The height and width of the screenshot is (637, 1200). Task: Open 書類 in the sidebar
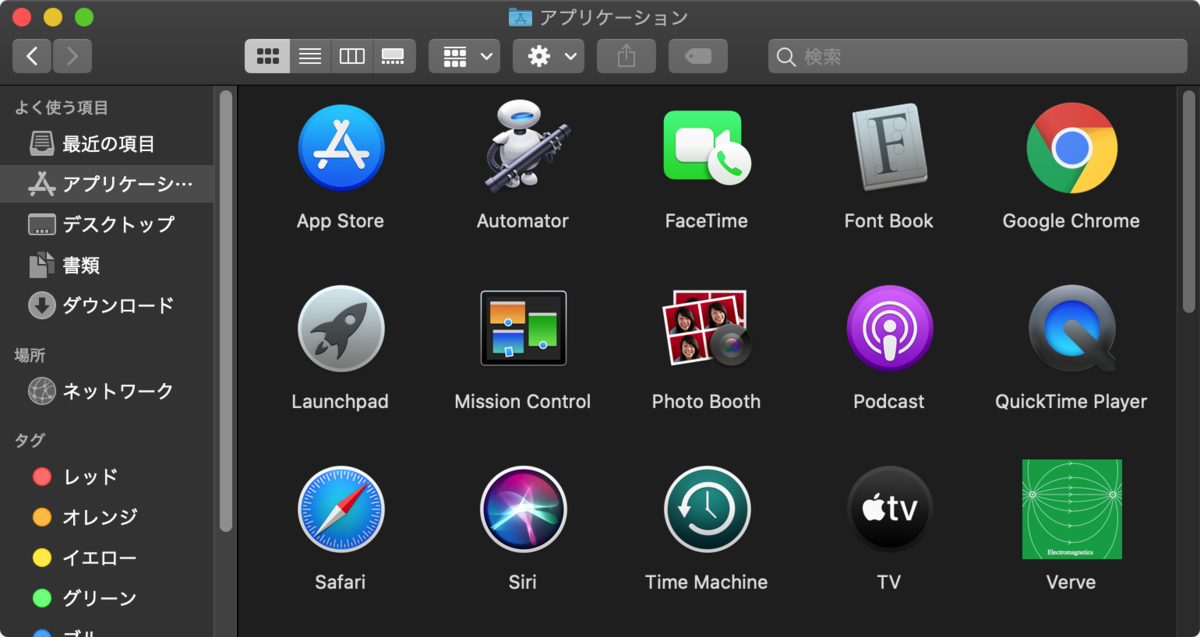[x=107, y=265]
